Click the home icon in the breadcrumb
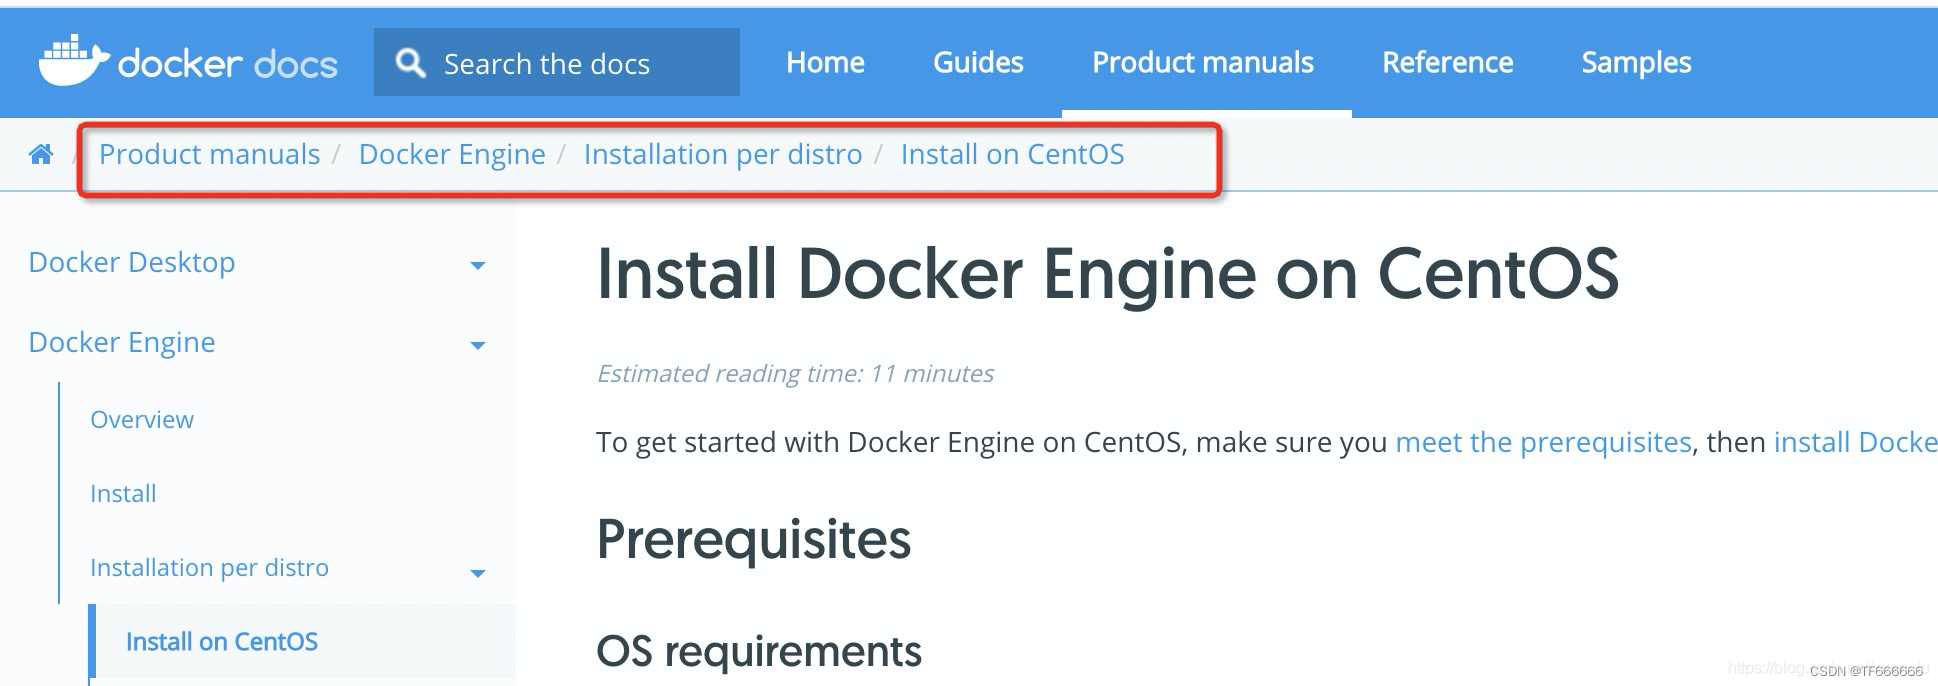The height and width of the screenshot is (686, 1938). point(41,154)
